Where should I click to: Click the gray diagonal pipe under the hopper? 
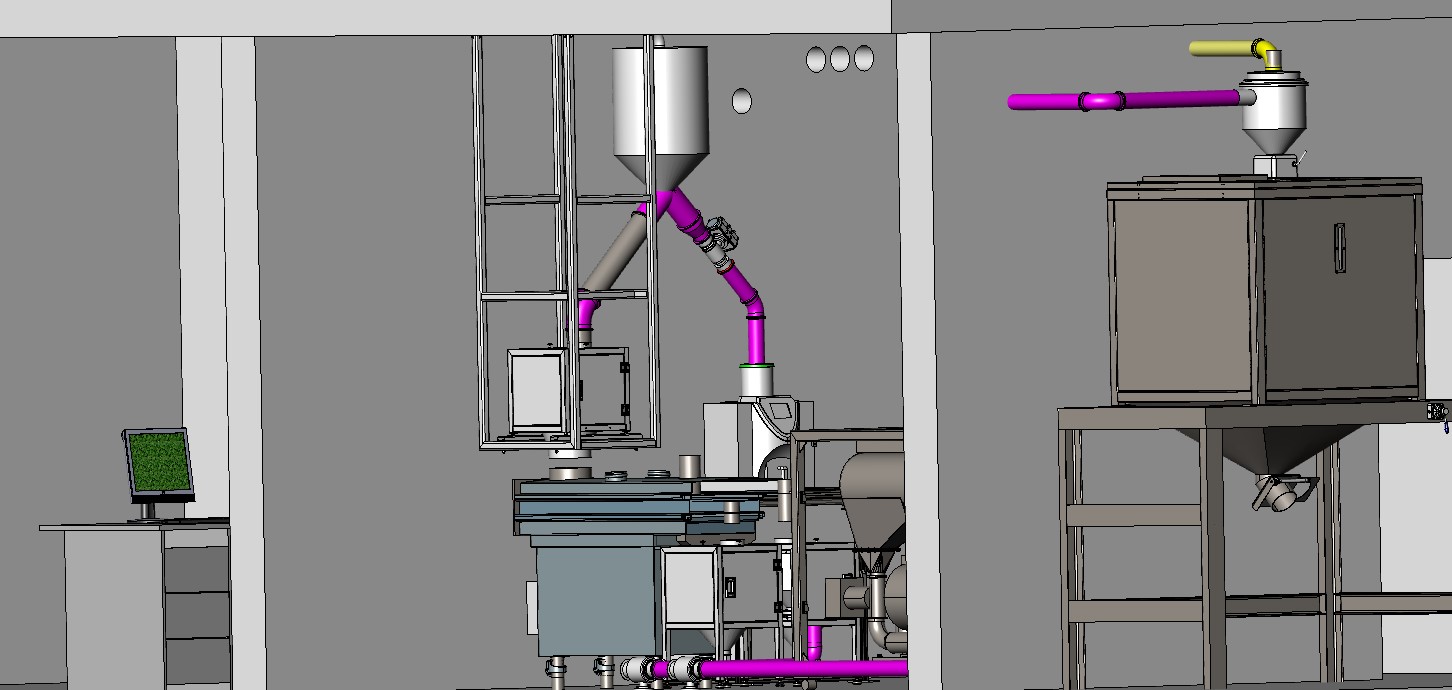pyautogui.click(x=615, y=250)
